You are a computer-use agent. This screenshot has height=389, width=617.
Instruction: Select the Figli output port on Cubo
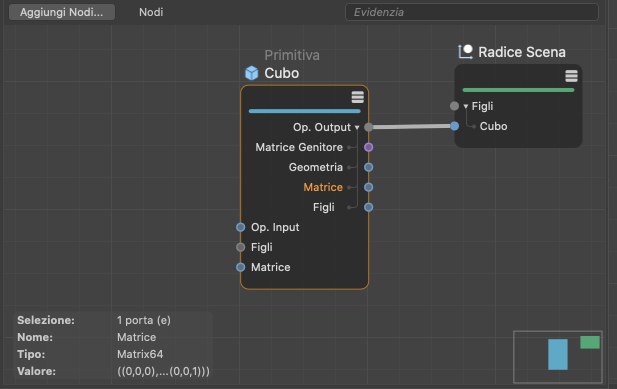pos(368,207)
